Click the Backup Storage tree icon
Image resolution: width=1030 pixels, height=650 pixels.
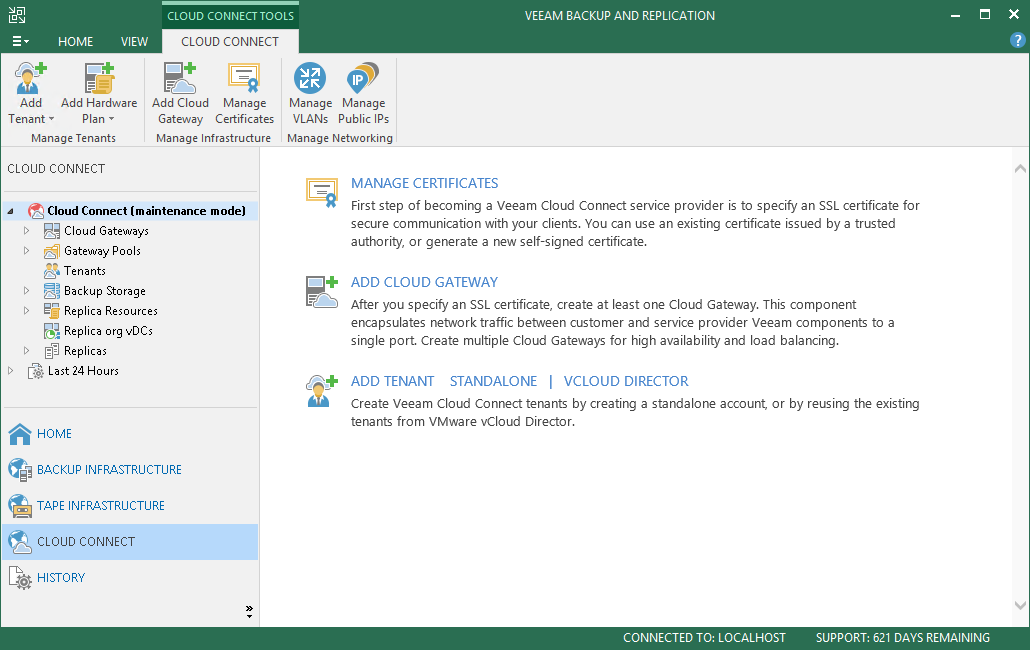[52, 291]
